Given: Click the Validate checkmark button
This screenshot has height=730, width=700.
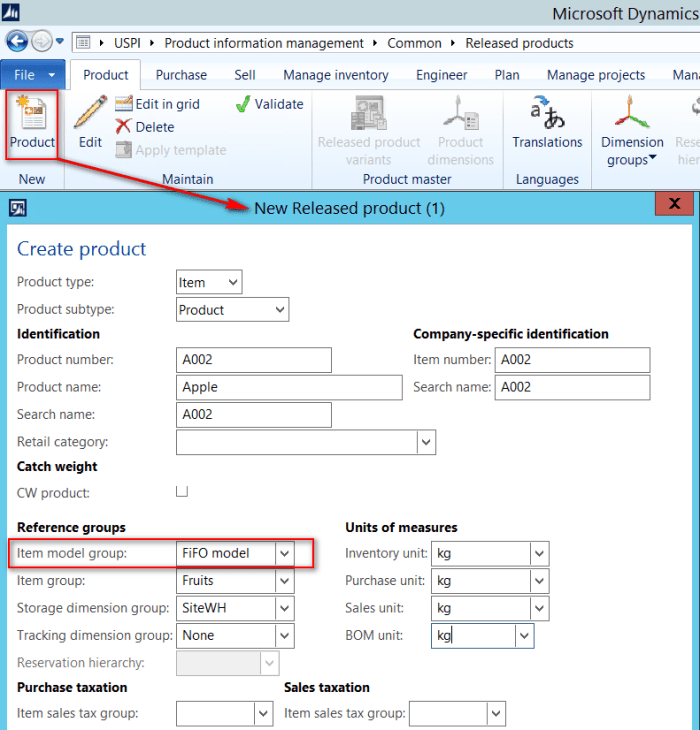Looking at the screenshot, I should coord(269,104).
